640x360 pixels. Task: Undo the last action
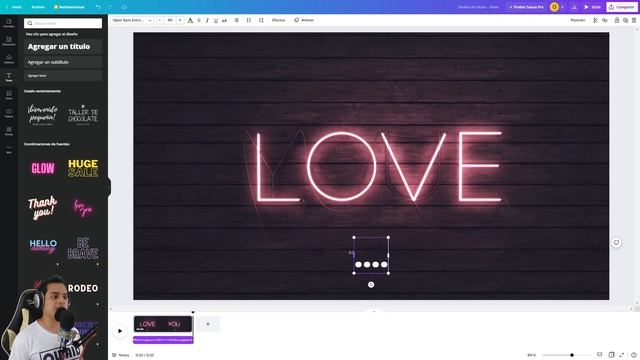pos(98,7)
